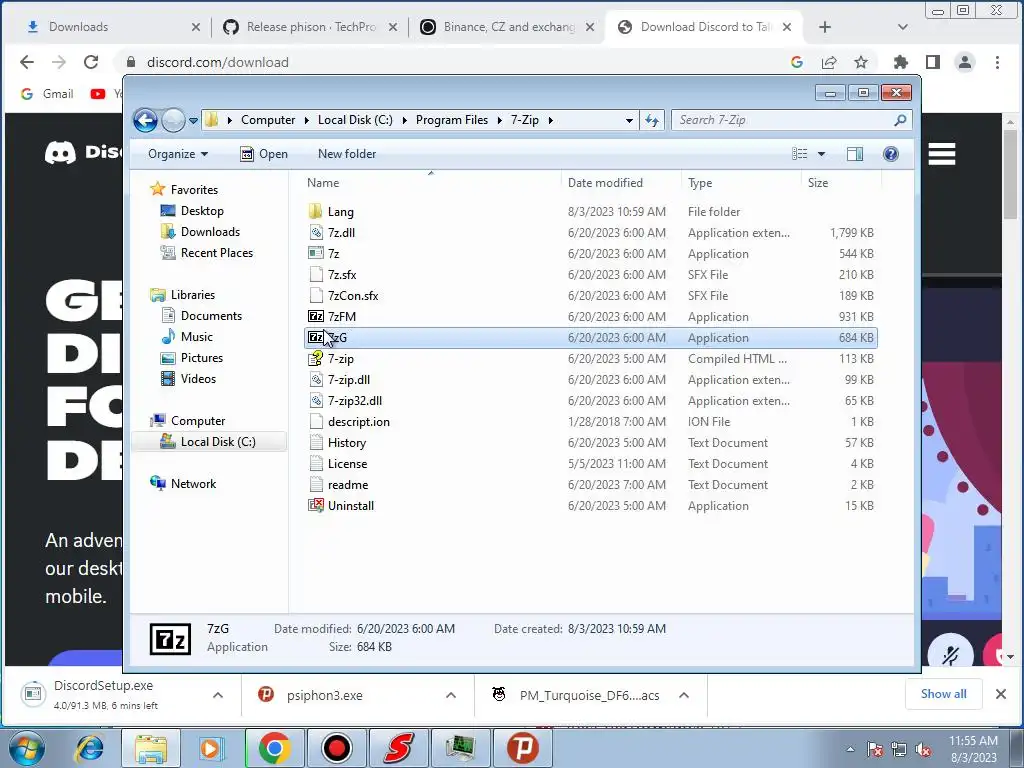The height and width of the screenshot is (768, 1024).
Task: Change view using the views icon
Action: [799, 154]
